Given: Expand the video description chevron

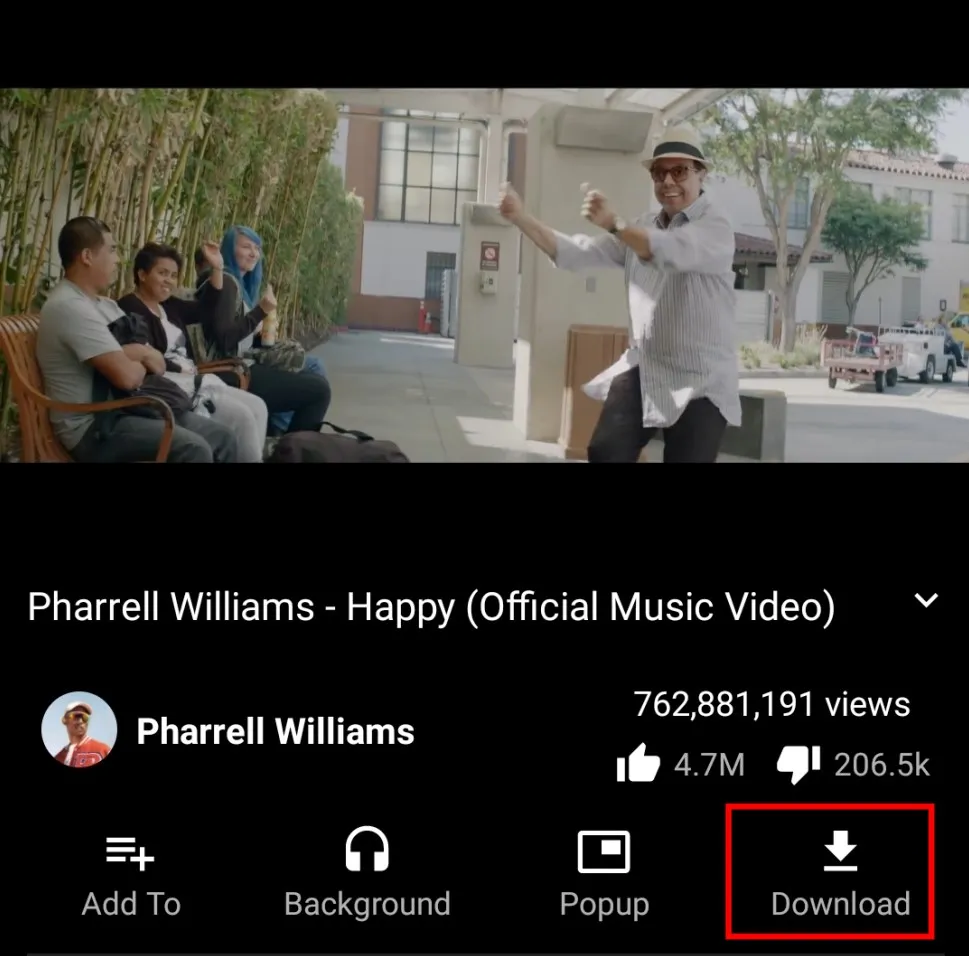Looking at the screenshot, I should [926, 600].
